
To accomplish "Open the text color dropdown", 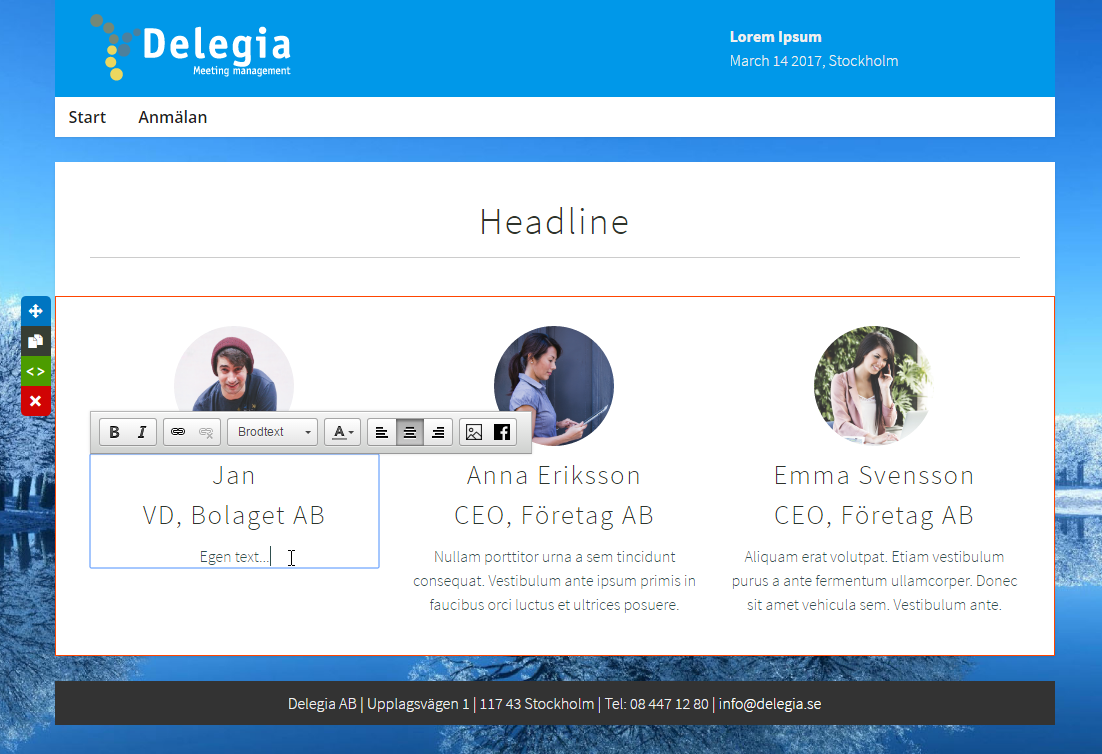I will (342, 432).
